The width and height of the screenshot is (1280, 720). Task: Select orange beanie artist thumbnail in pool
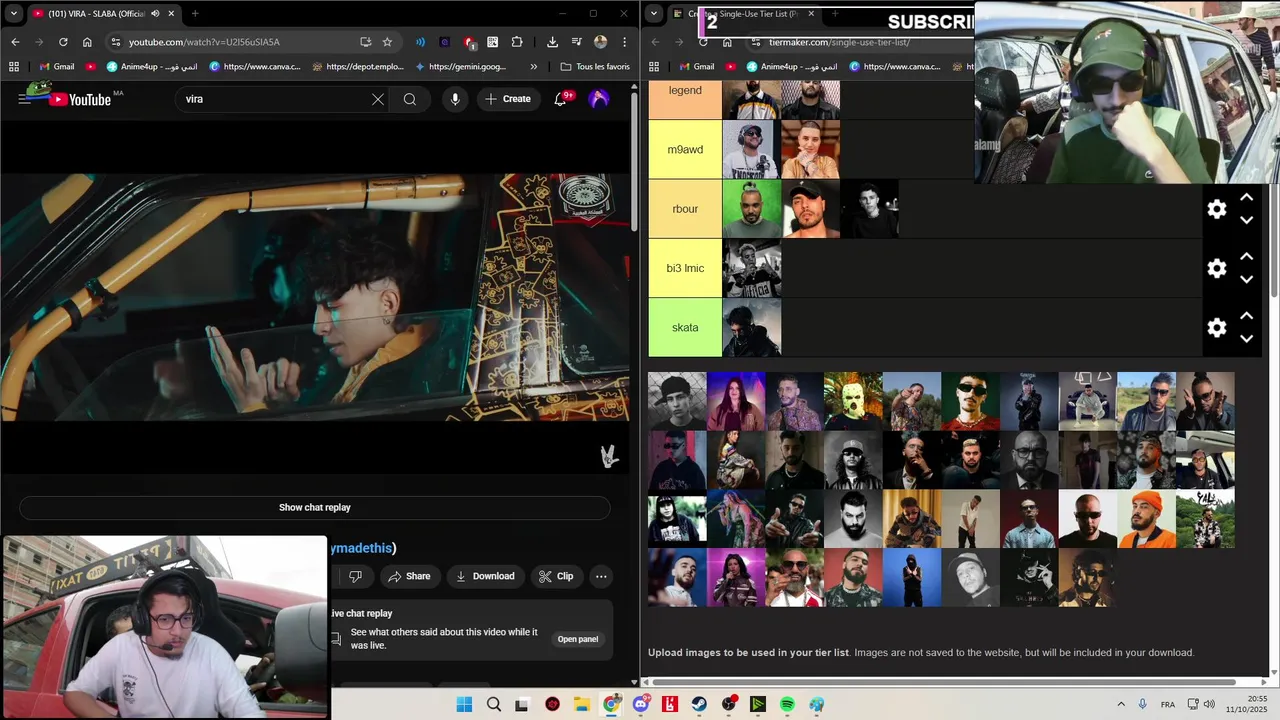click(x=1147, y=518)
